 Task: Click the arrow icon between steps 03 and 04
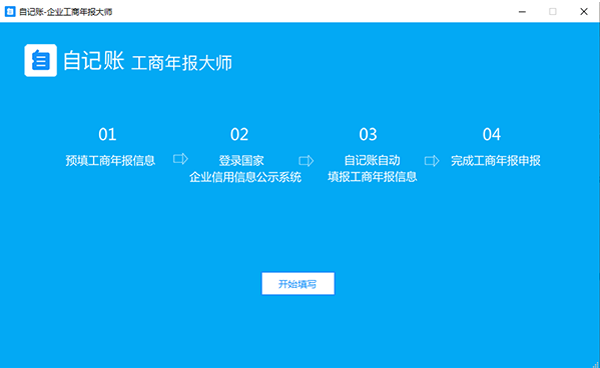(432, 161)
